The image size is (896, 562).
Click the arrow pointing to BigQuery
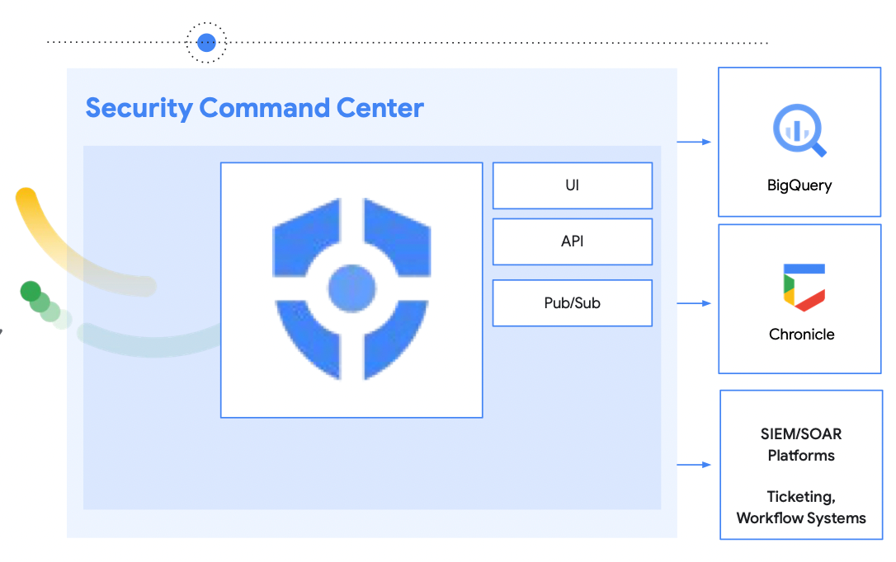click(x=695, y=142)
